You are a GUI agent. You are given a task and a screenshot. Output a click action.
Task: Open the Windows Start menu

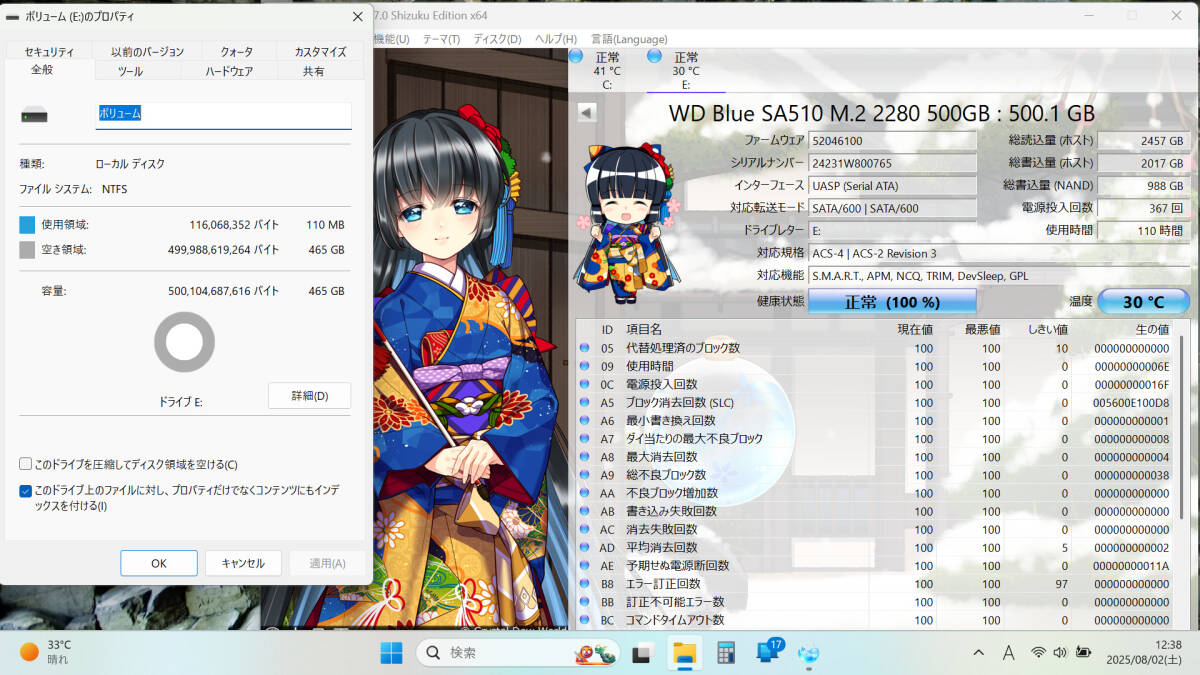(x=391, y=653)
